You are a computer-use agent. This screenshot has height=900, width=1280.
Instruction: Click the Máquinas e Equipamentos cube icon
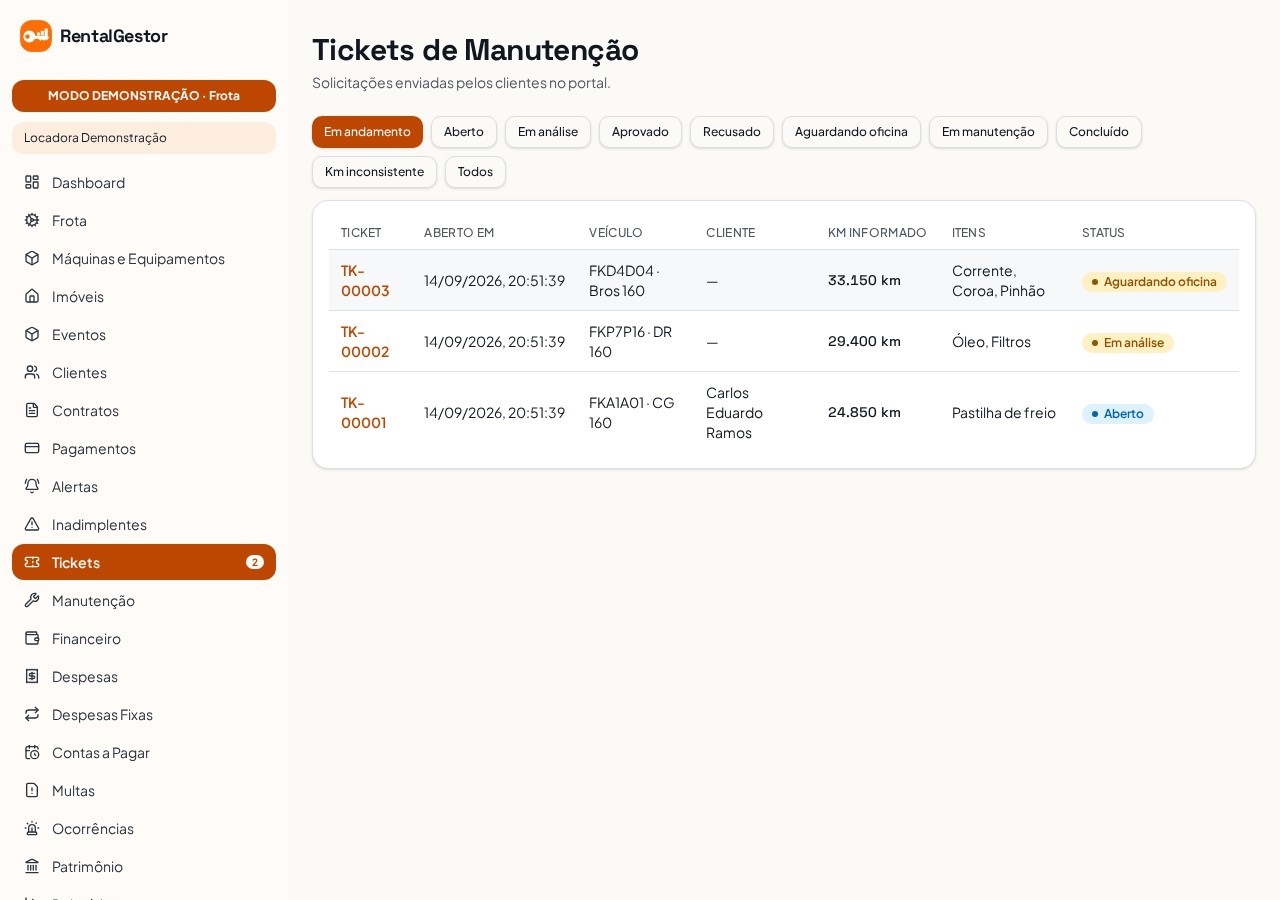click(x=32, y=258)
